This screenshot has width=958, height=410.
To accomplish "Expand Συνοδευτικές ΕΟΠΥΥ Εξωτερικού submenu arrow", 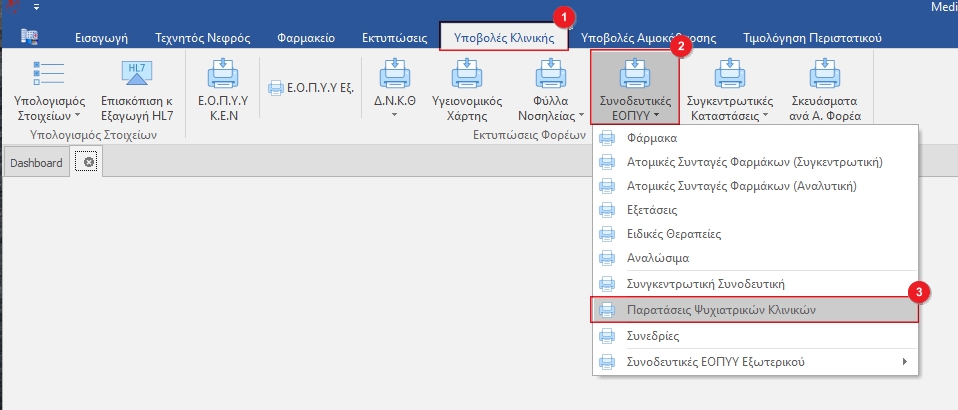I will pos(905,361).
